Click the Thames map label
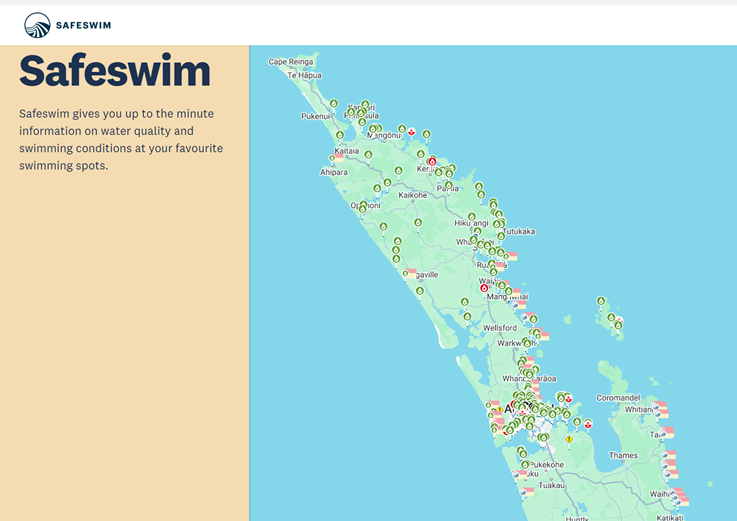737x521 pixels. [623, 455]
